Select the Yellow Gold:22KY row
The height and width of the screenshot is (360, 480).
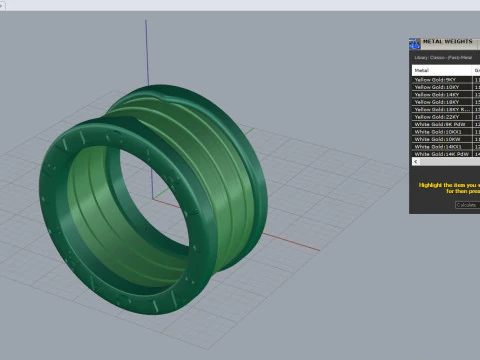coord(446,117)
